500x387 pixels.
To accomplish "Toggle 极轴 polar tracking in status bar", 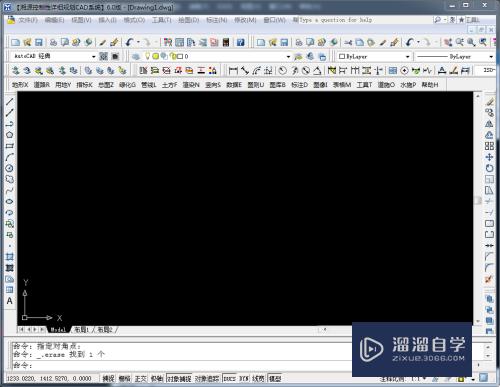I will click(x=157, y=379).
